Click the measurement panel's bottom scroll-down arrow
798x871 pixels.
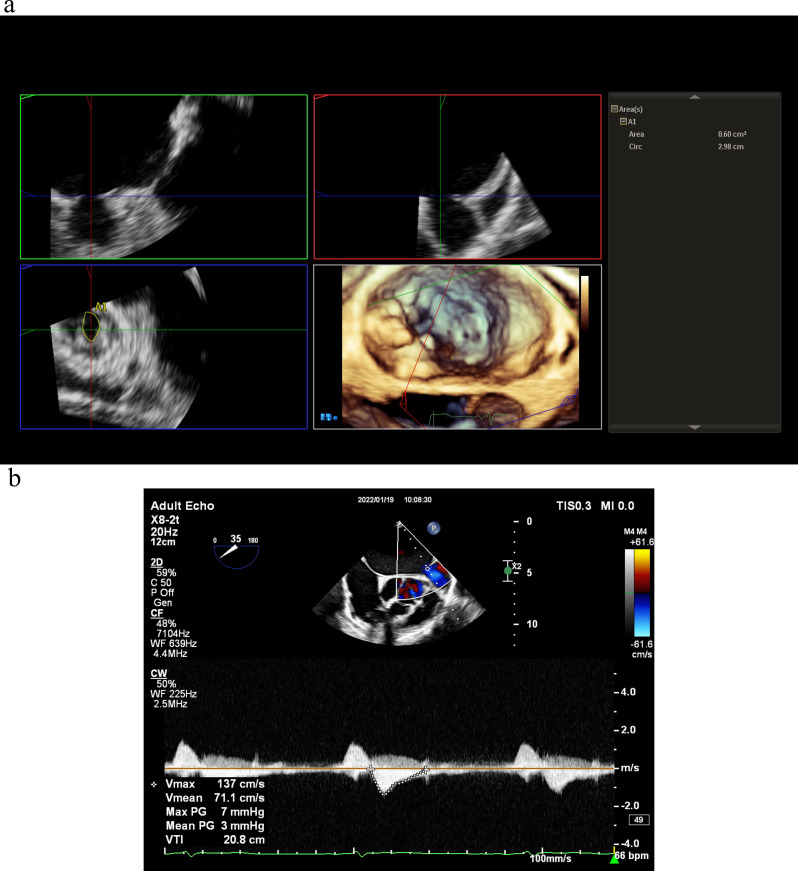coord(695,427)
